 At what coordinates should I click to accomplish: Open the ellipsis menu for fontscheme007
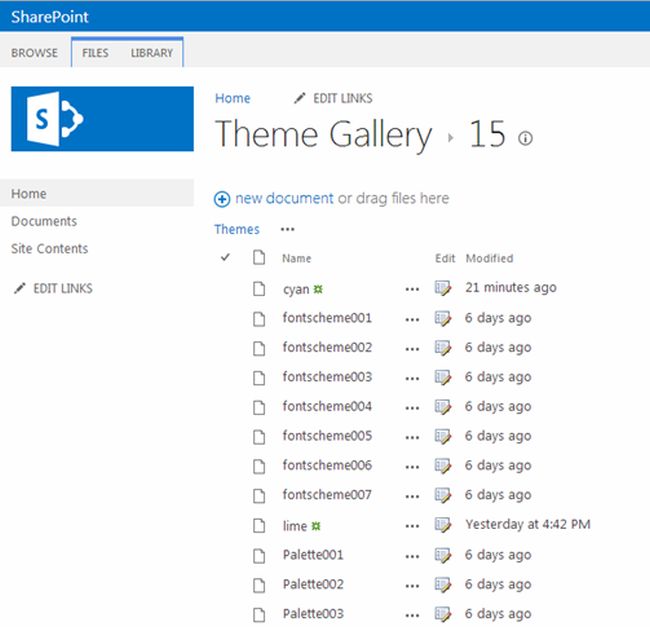click(412, 496)
